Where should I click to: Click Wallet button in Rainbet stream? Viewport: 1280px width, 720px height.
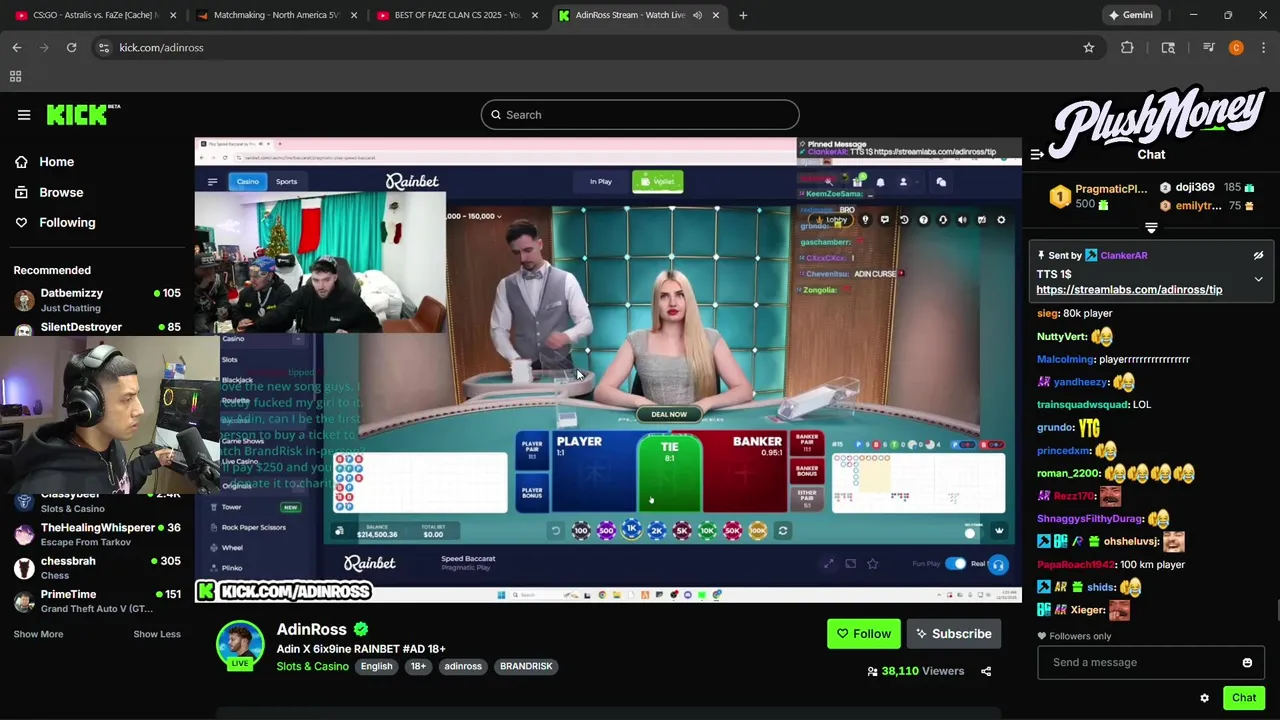point(658,181)
